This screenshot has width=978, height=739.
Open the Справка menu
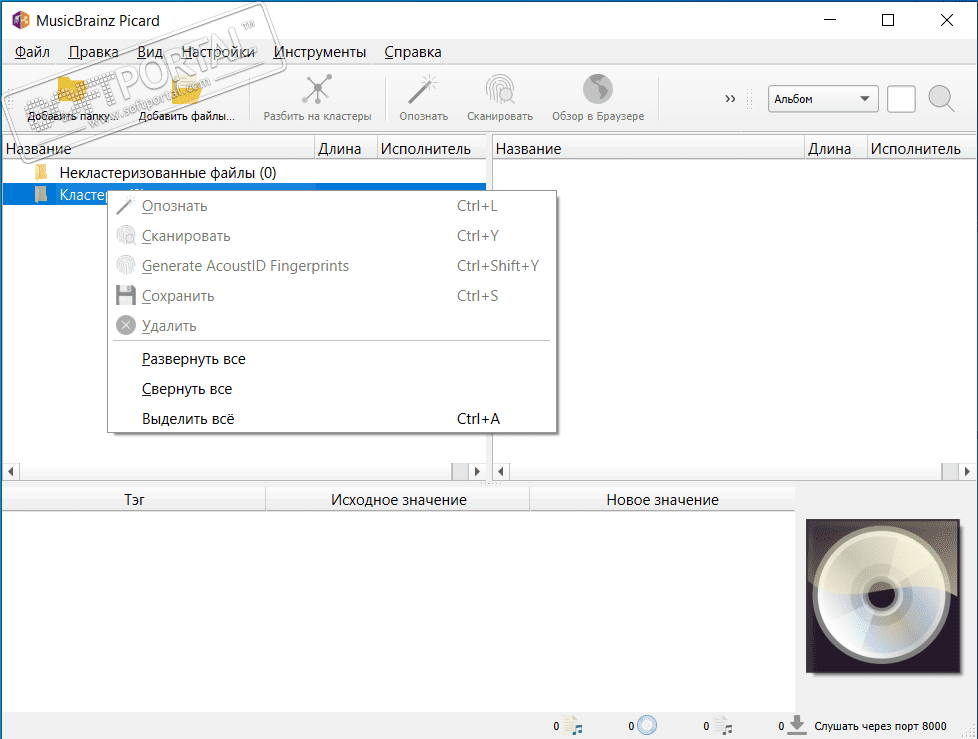point(413,52)
